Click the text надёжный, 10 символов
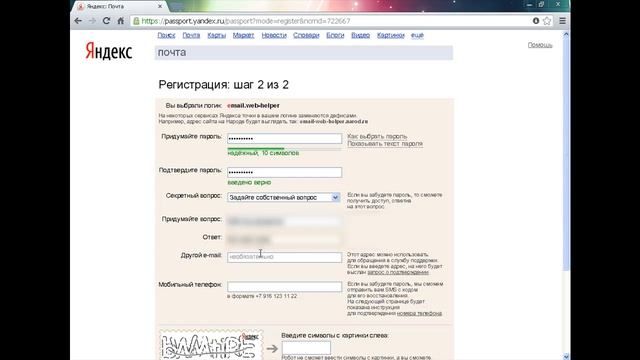The height and width of the screenshot is (360, 640). (263, 153)
